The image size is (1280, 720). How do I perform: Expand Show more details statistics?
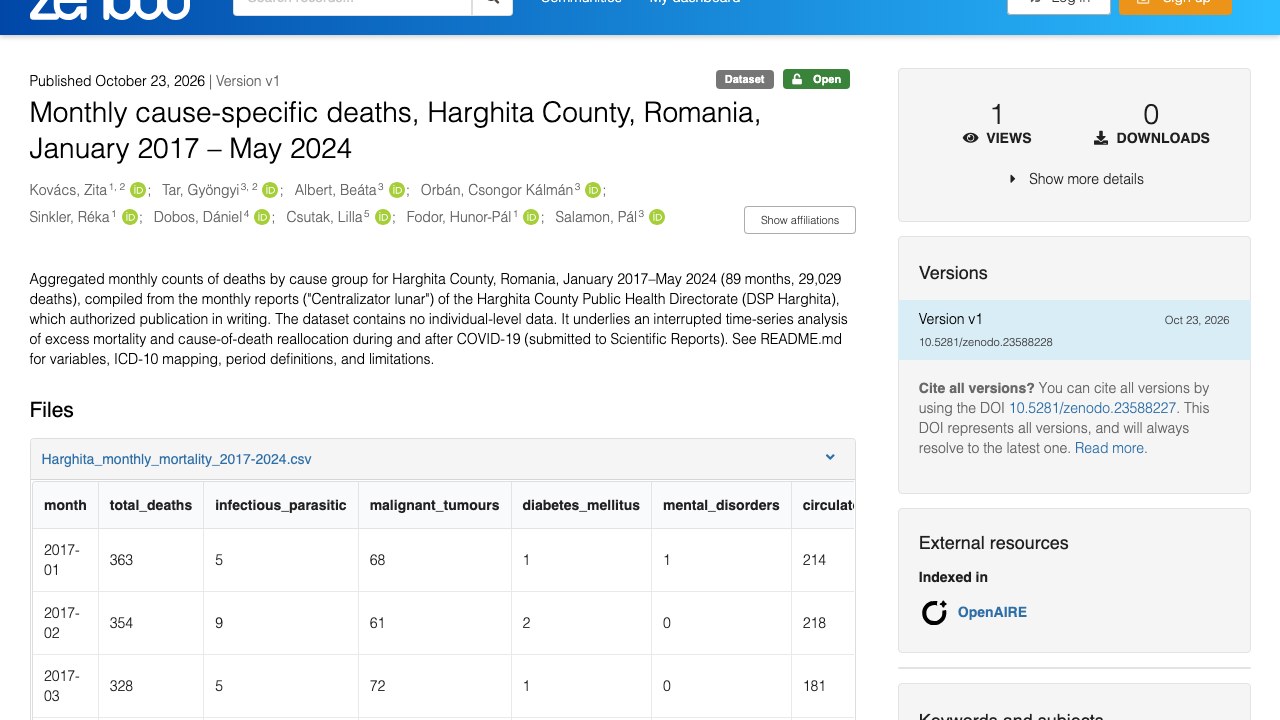coord(1074,179)
